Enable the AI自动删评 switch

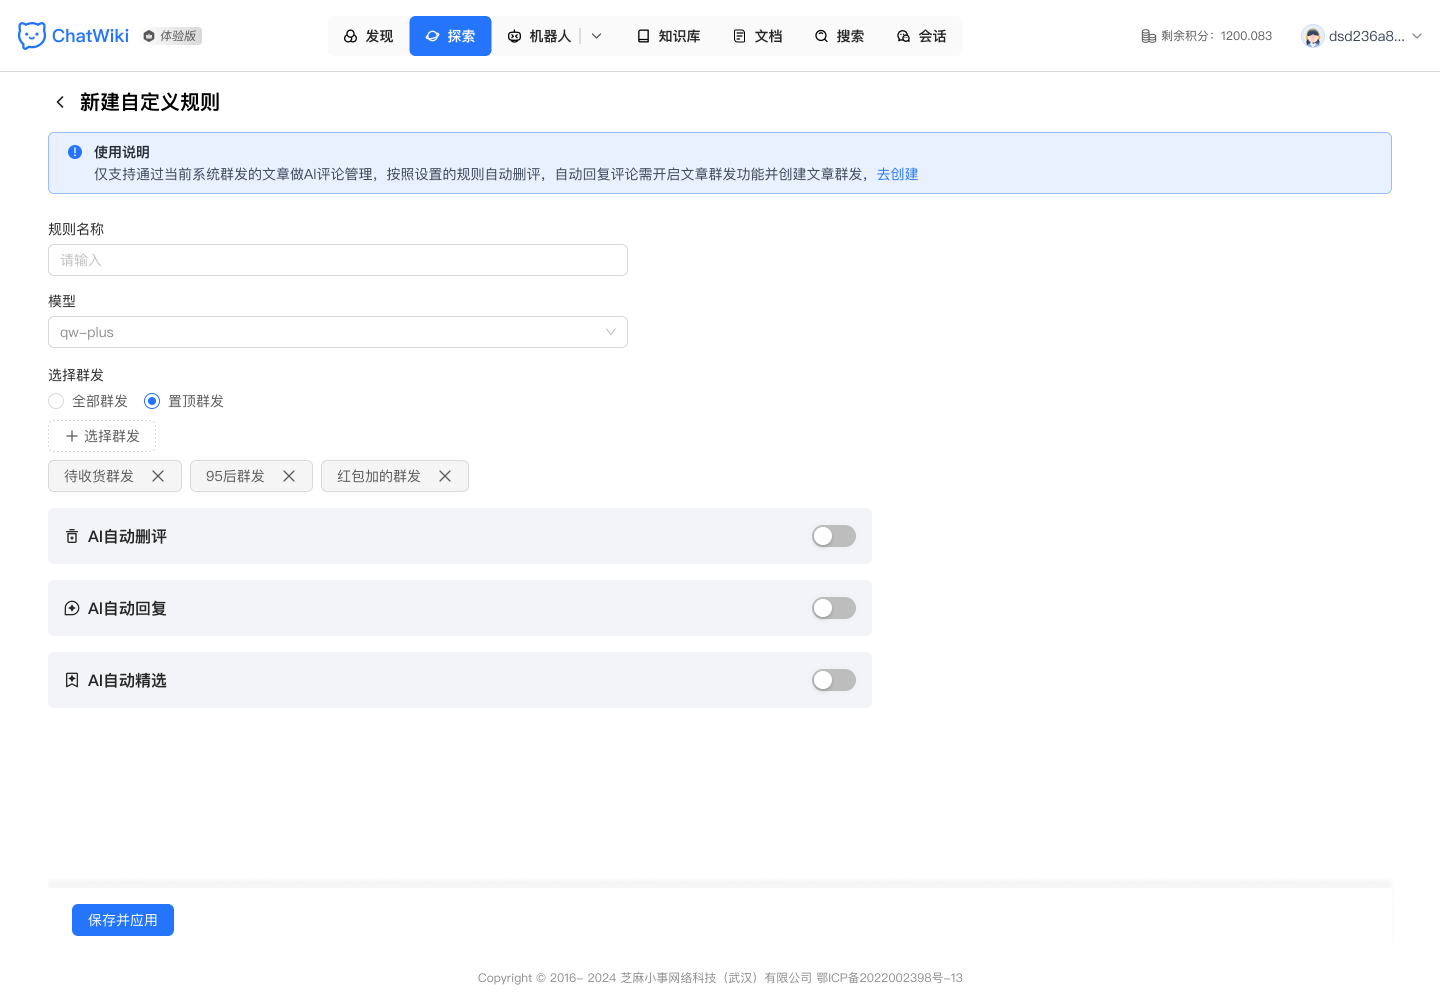(x=833, y=536)
